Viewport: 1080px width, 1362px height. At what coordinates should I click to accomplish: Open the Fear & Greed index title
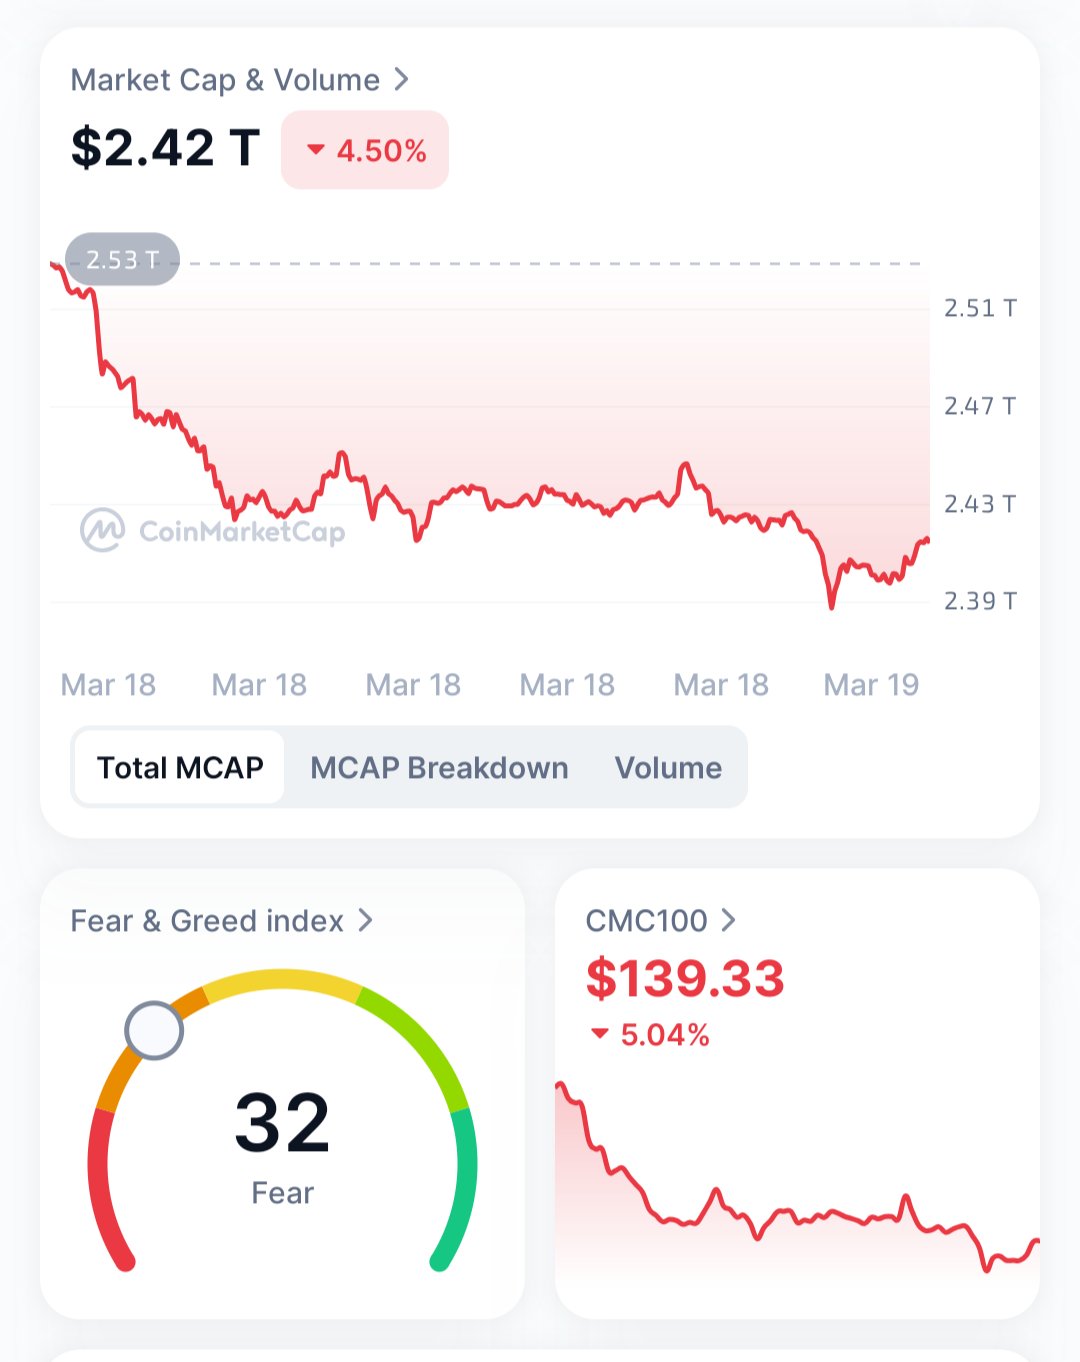[207, 921]
